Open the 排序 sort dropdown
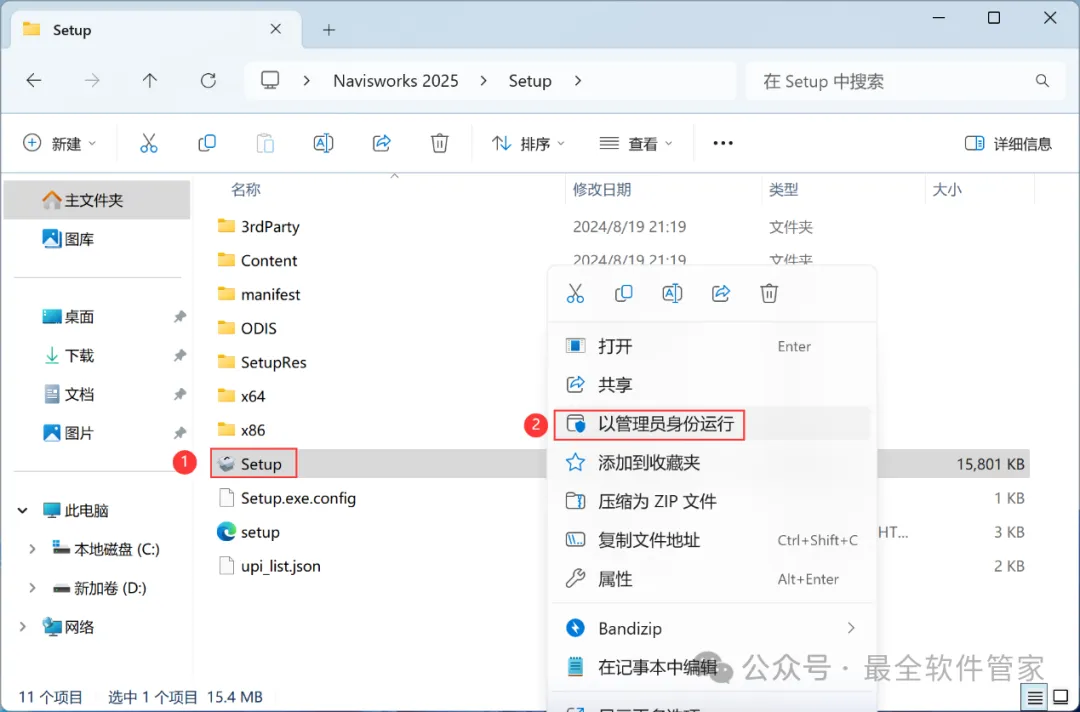Image resolution: width=1080 pixels, height=712 pixels. tap(528, 143)
